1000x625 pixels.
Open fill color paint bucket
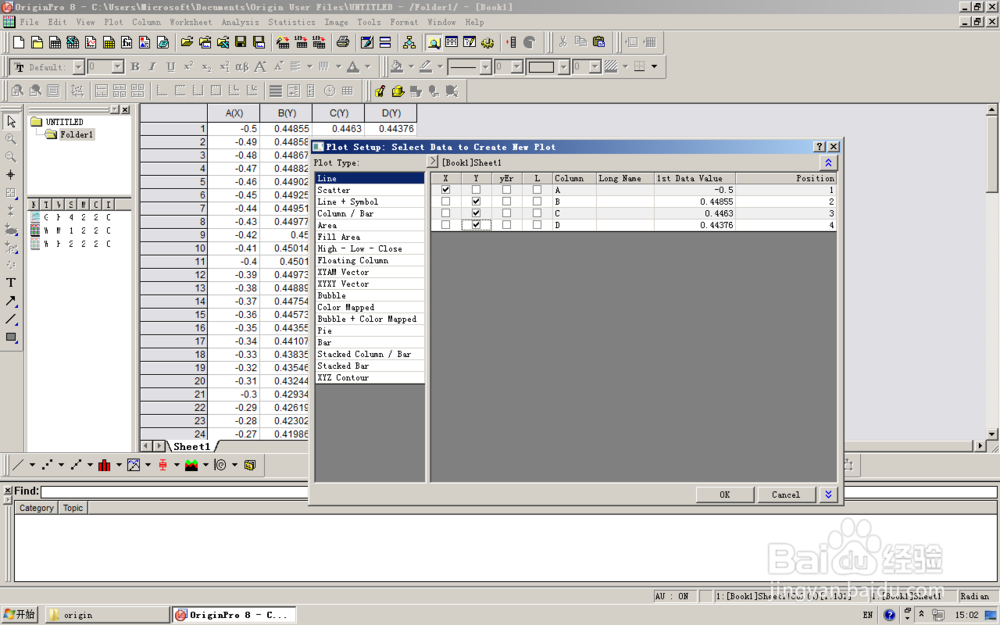(397, 66)
